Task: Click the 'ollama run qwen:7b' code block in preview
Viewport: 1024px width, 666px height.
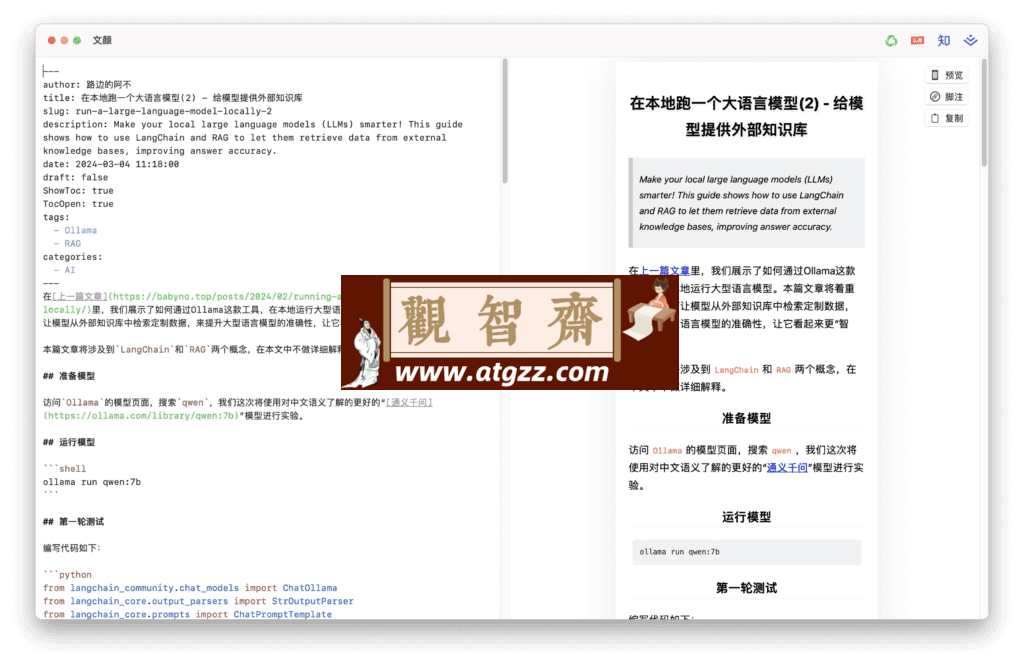Action: pos(746,552)
